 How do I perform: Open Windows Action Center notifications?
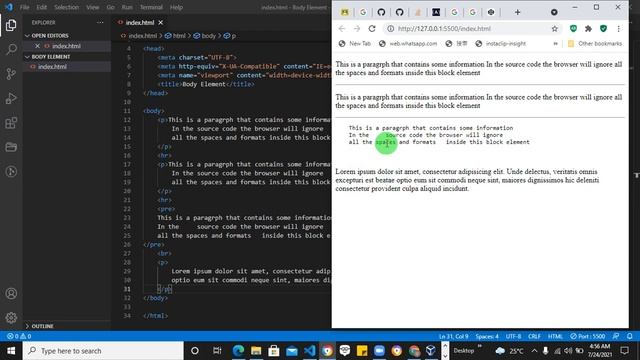coord(624,351)
